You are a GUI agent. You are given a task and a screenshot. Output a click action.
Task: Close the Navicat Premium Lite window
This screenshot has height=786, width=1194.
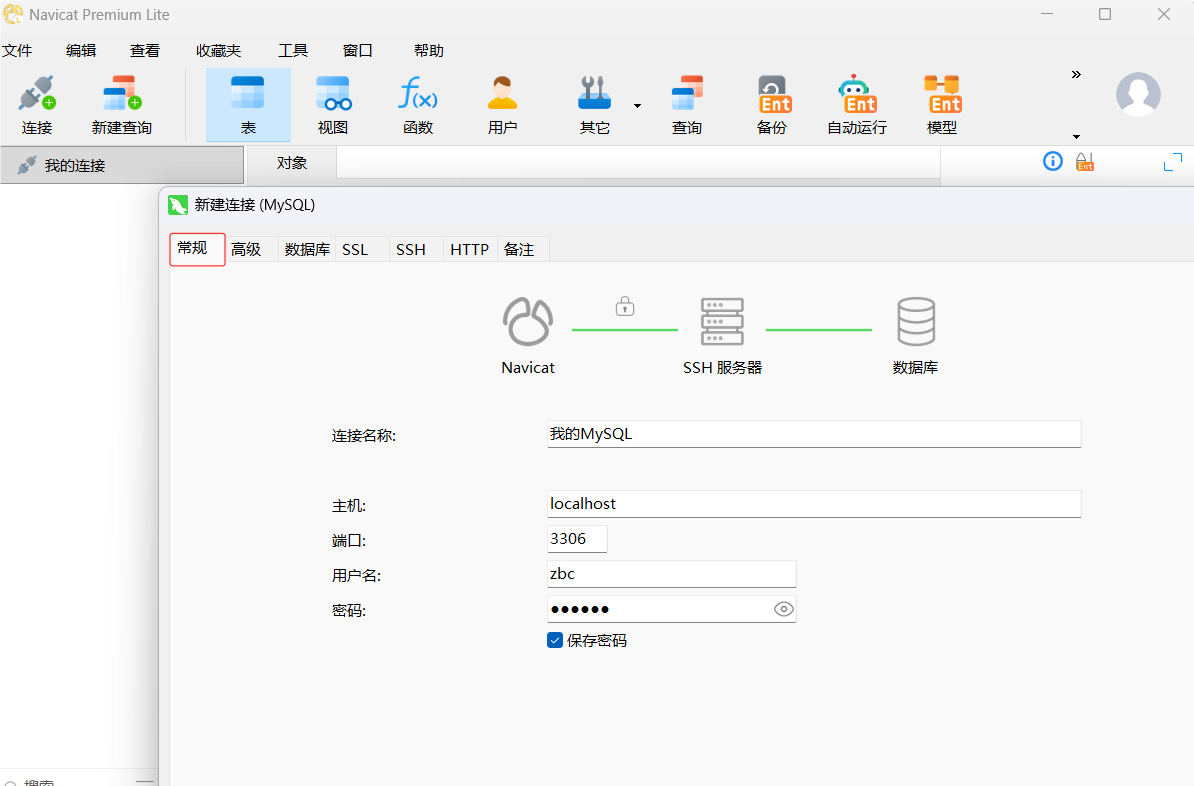click(1164, 14)
